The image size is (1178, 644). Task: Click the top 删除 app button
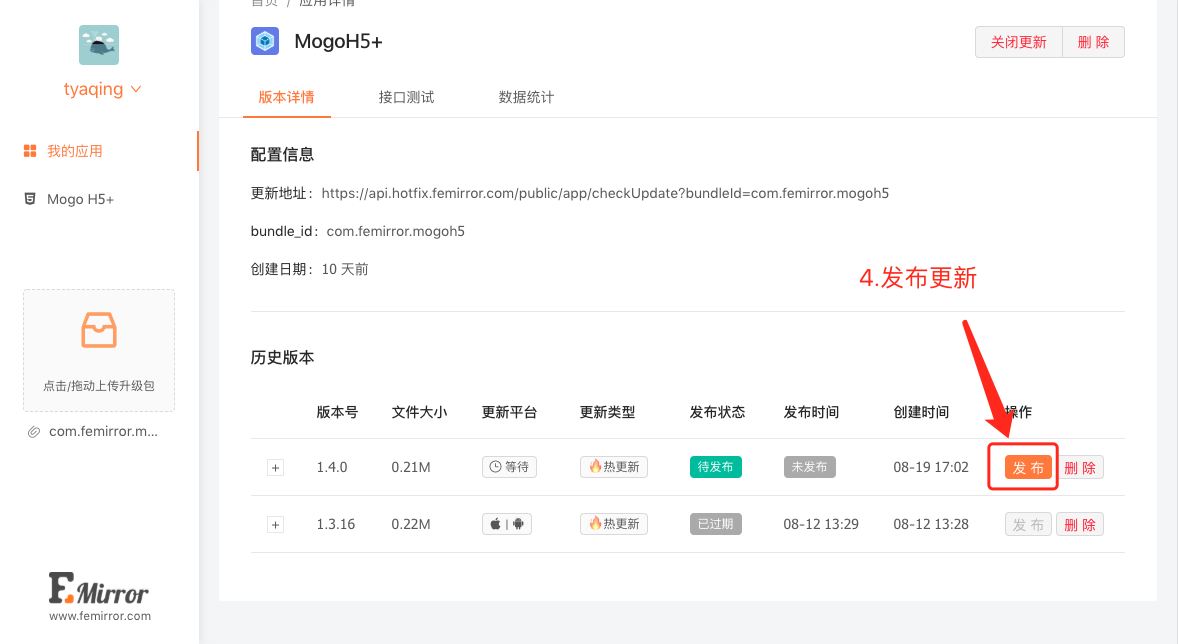click(1093, 42)
